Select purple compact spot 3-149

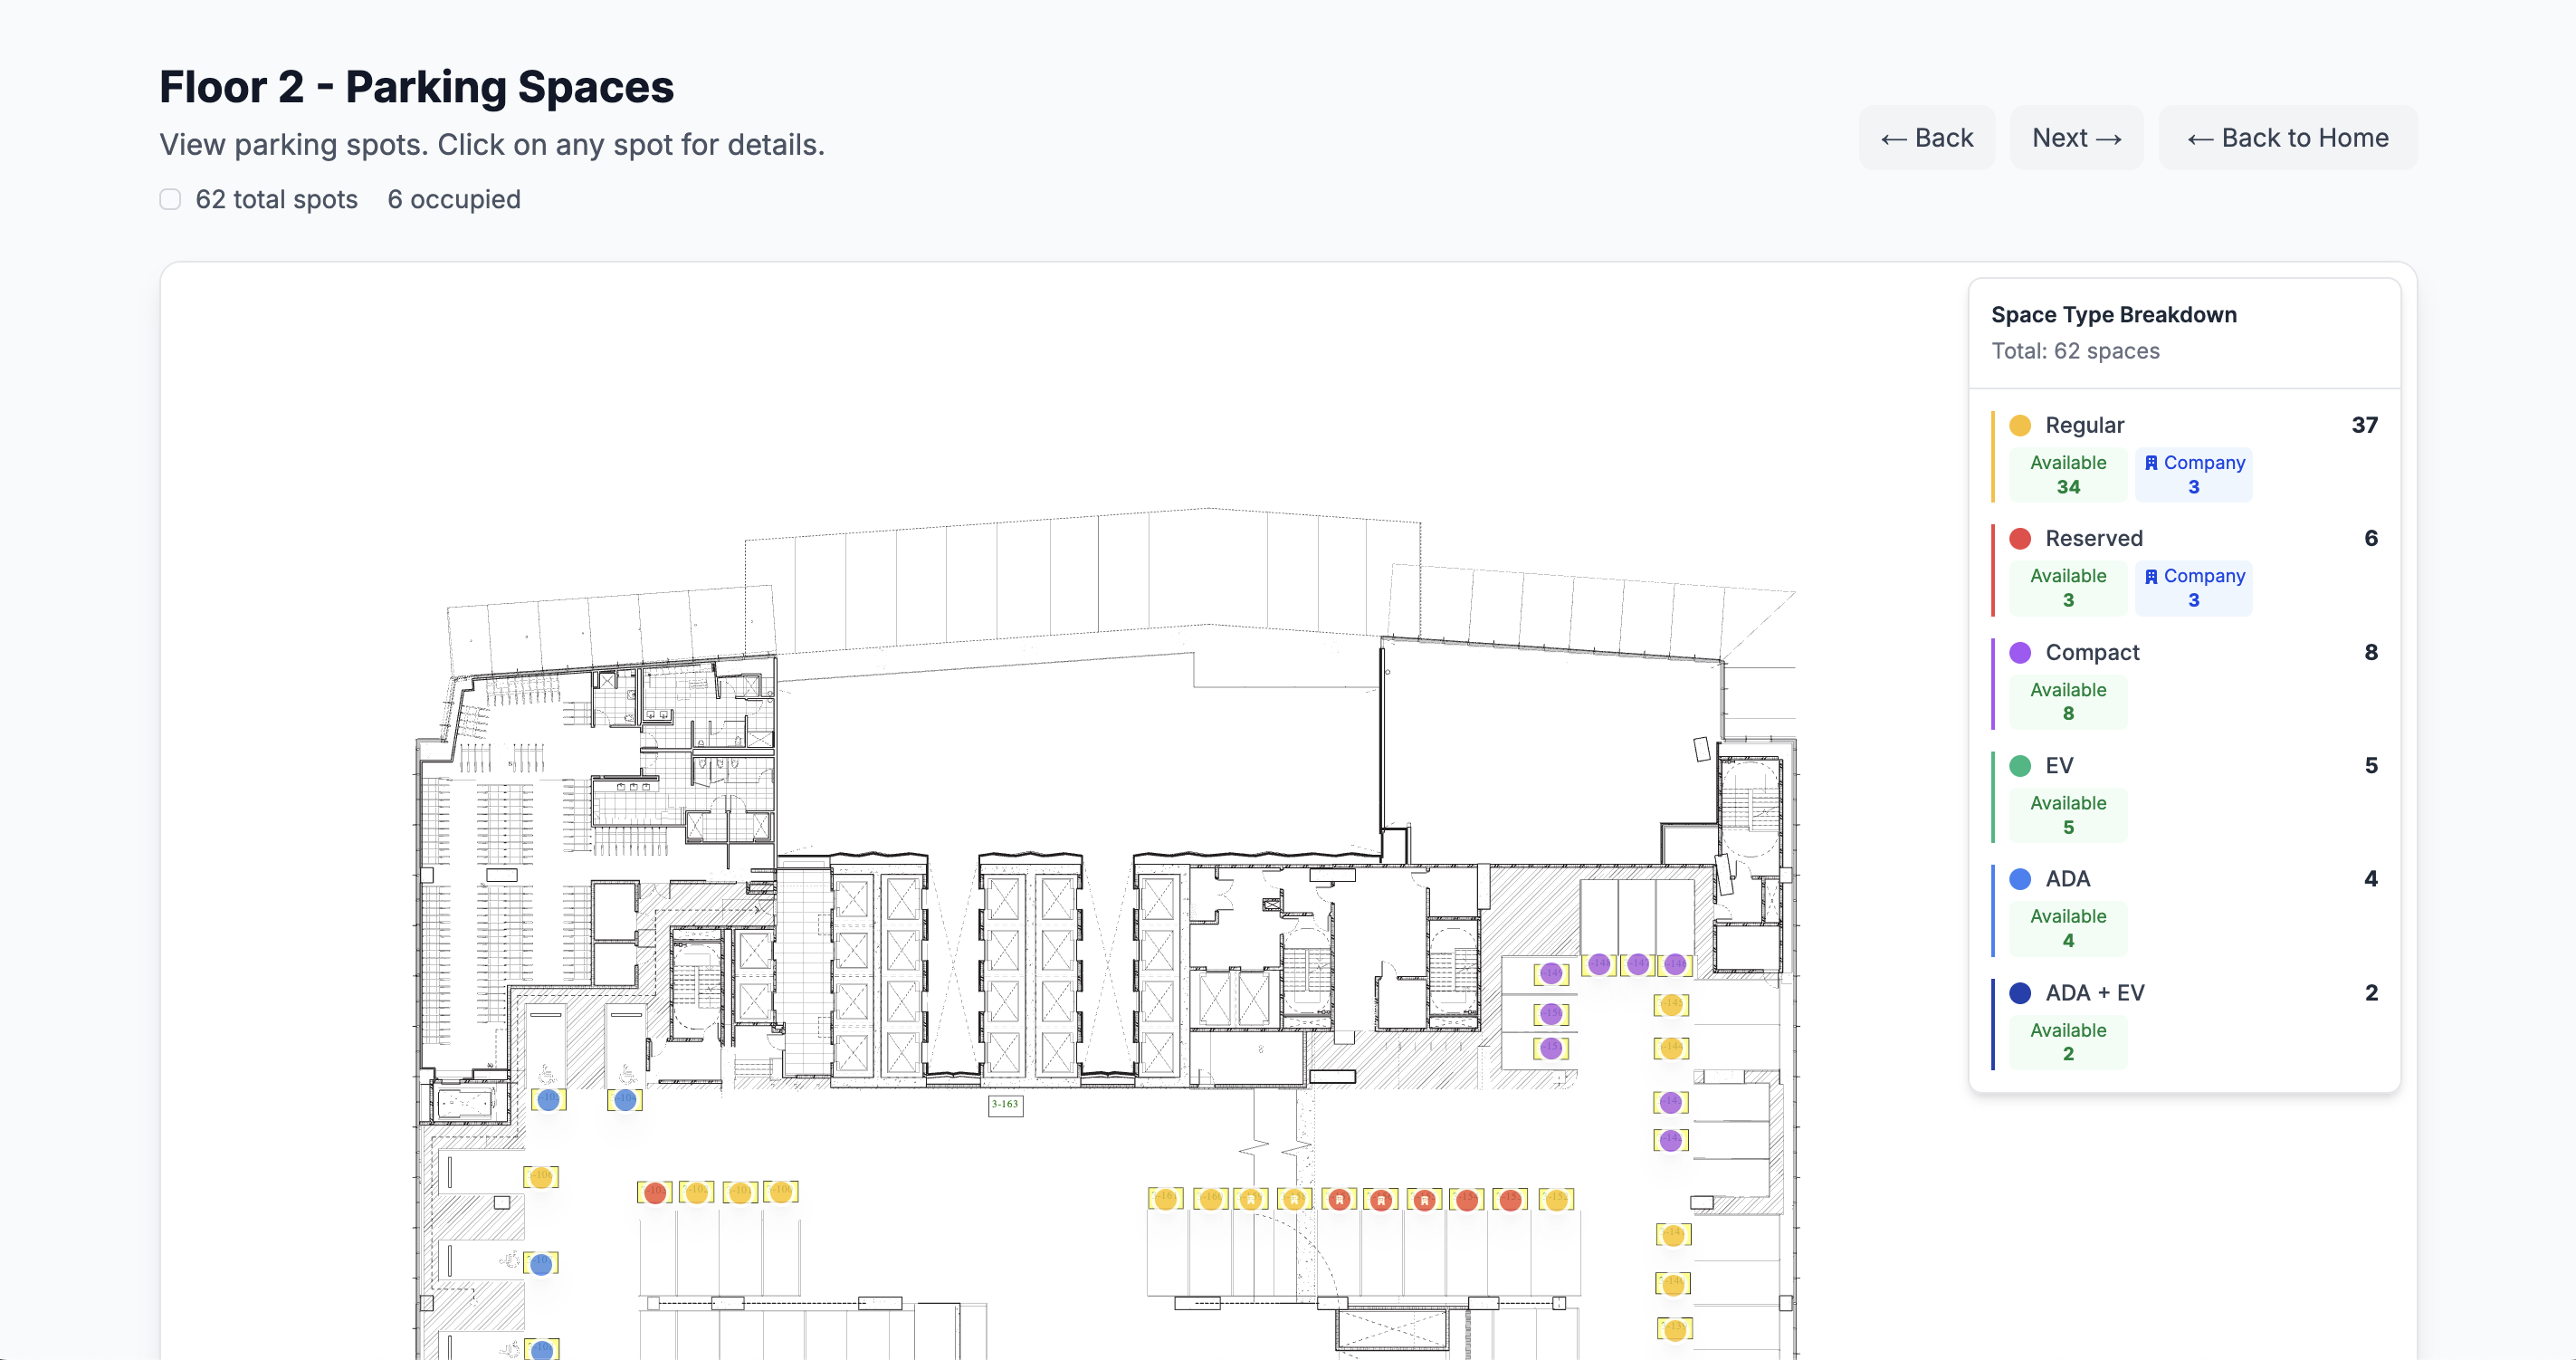click(1551, 973)
